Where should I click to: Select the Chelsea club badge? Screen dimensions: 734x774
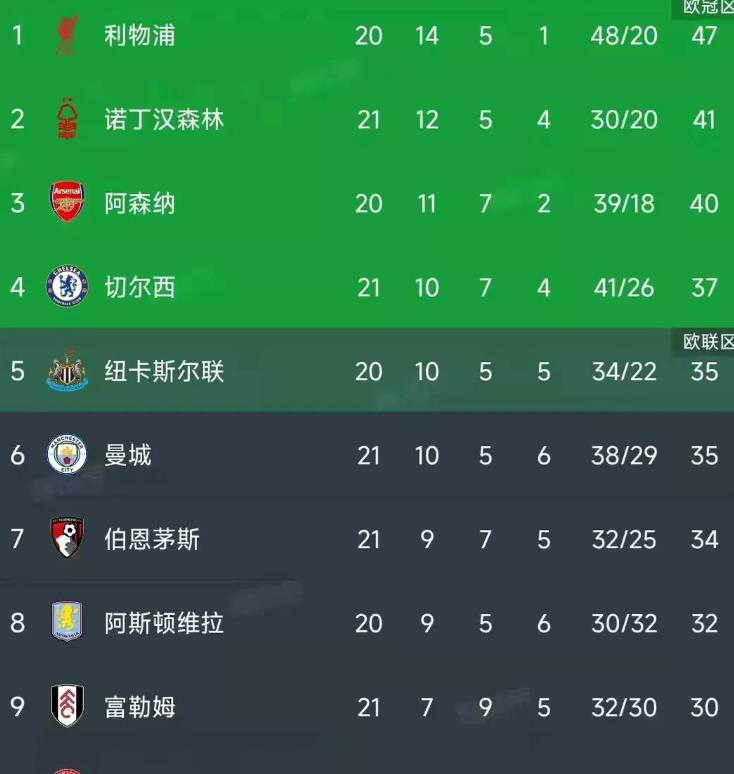click(67, 286)
